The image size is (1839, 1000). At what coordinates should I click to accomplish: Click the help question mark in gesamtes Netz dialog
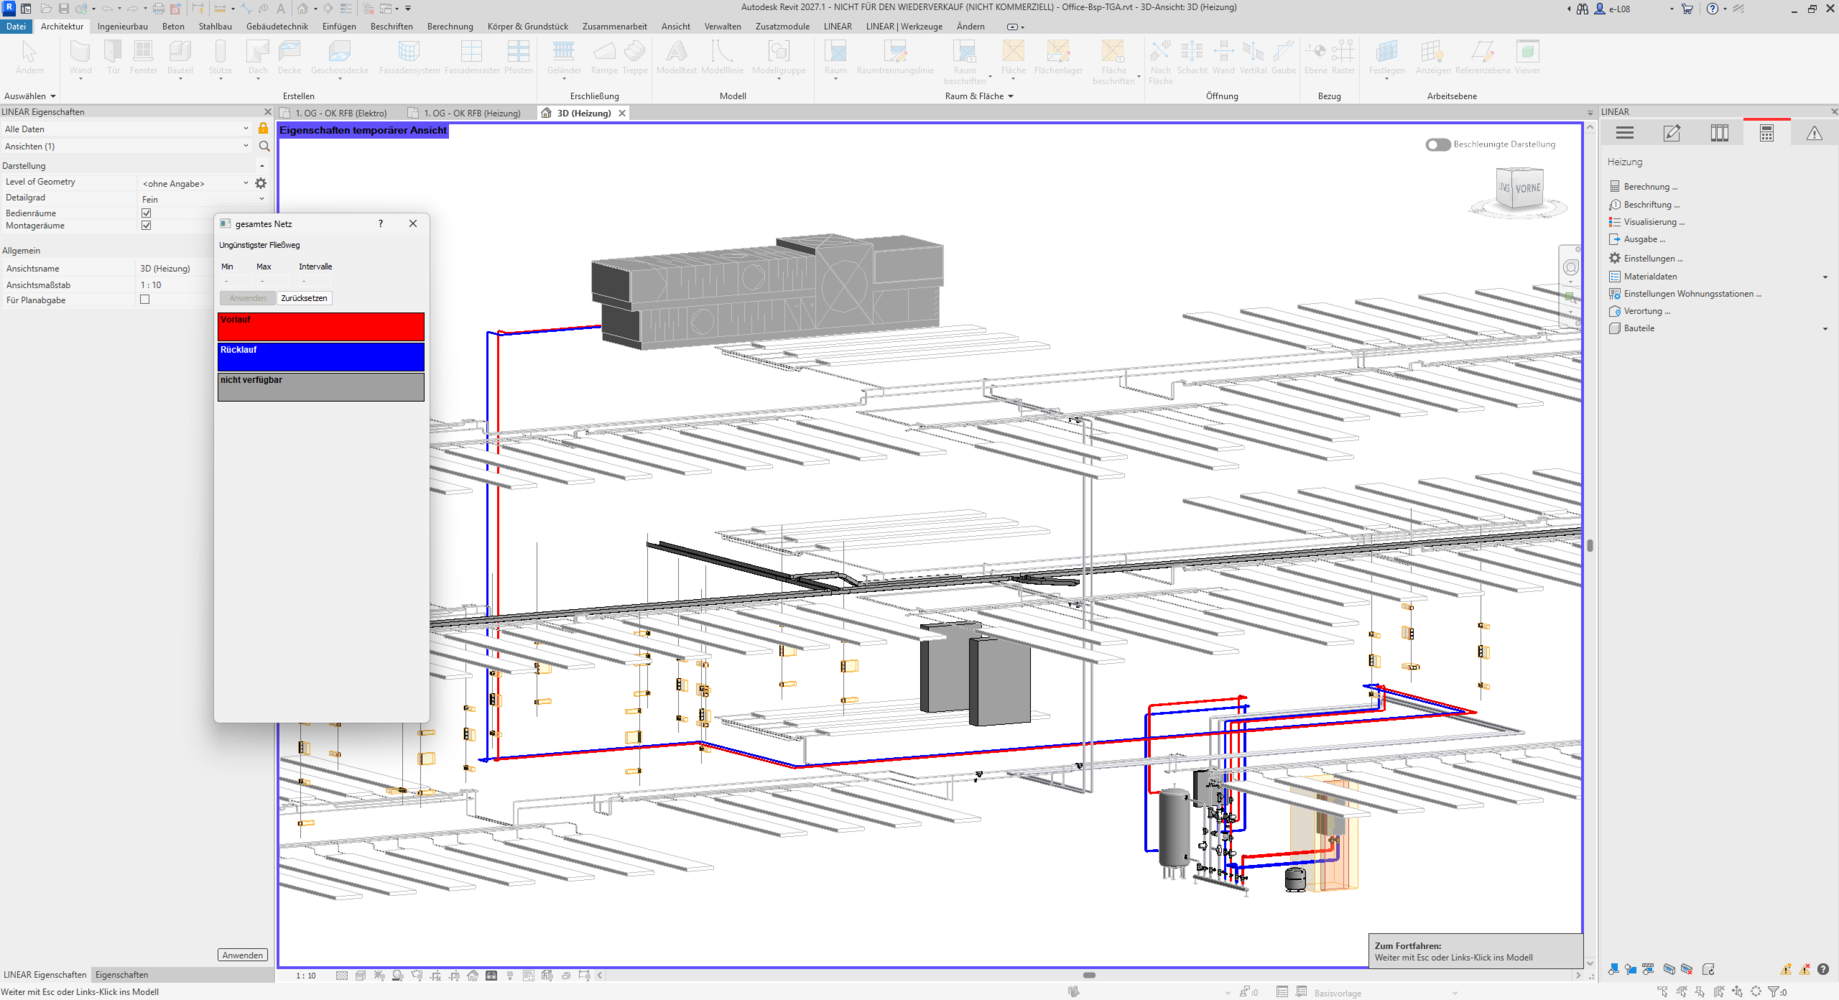[381, 224]
